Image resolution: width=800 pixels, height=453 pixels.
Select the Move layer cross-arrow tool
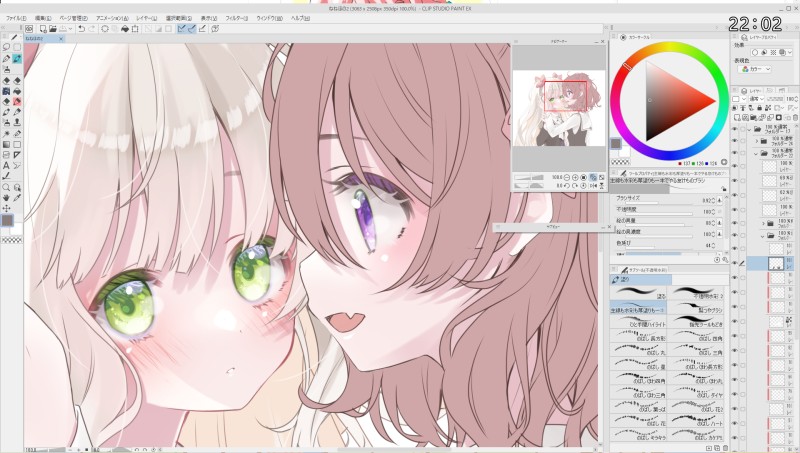click(6, 208)
